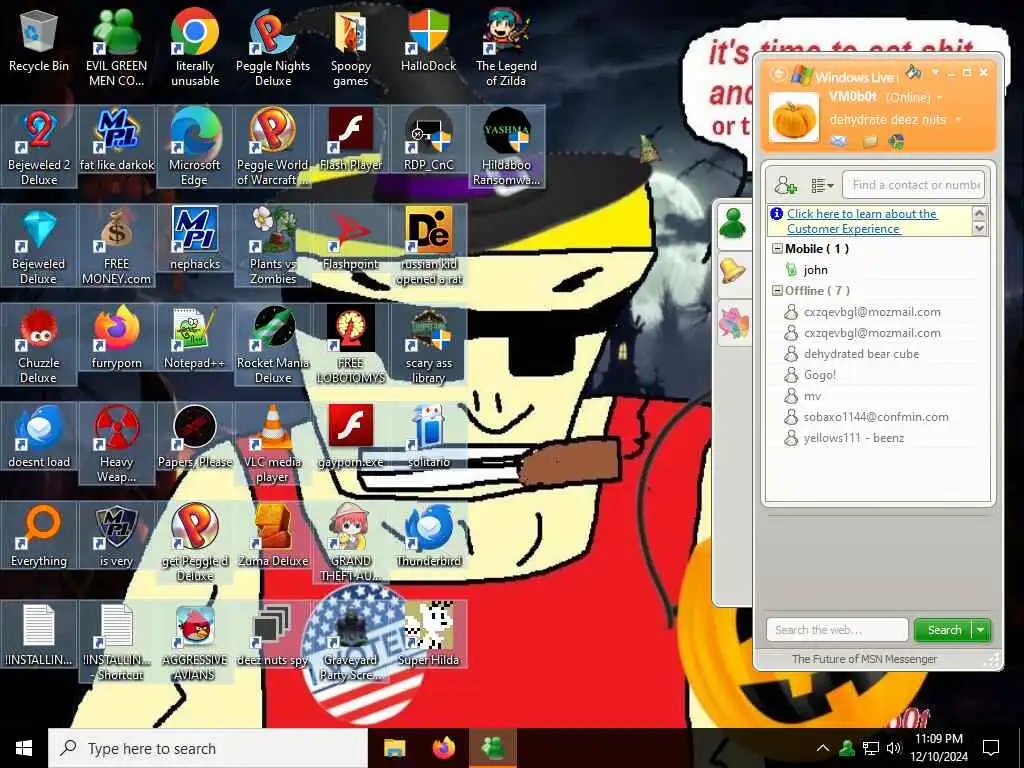Click the Find a contact or number field
This screenshot has height=768, width=1024.
click(x=913, y=185)
